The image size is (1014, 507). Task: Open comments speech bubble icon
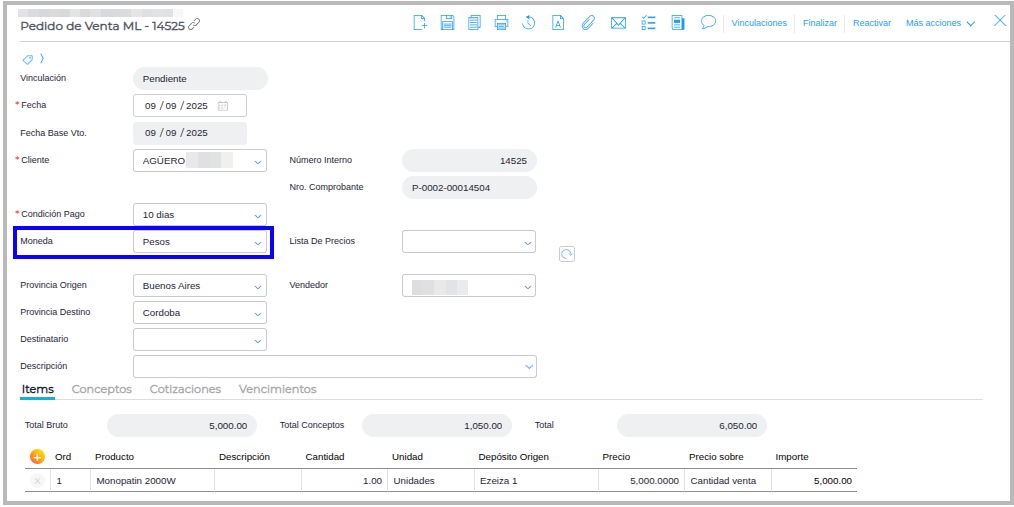pyautogui.click(x=708, y=22)
